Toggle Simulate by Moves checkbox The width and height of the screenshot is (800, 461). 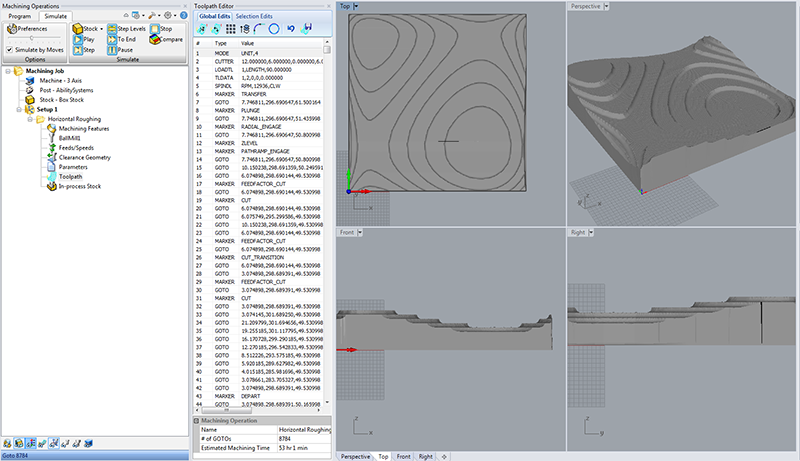10,49
